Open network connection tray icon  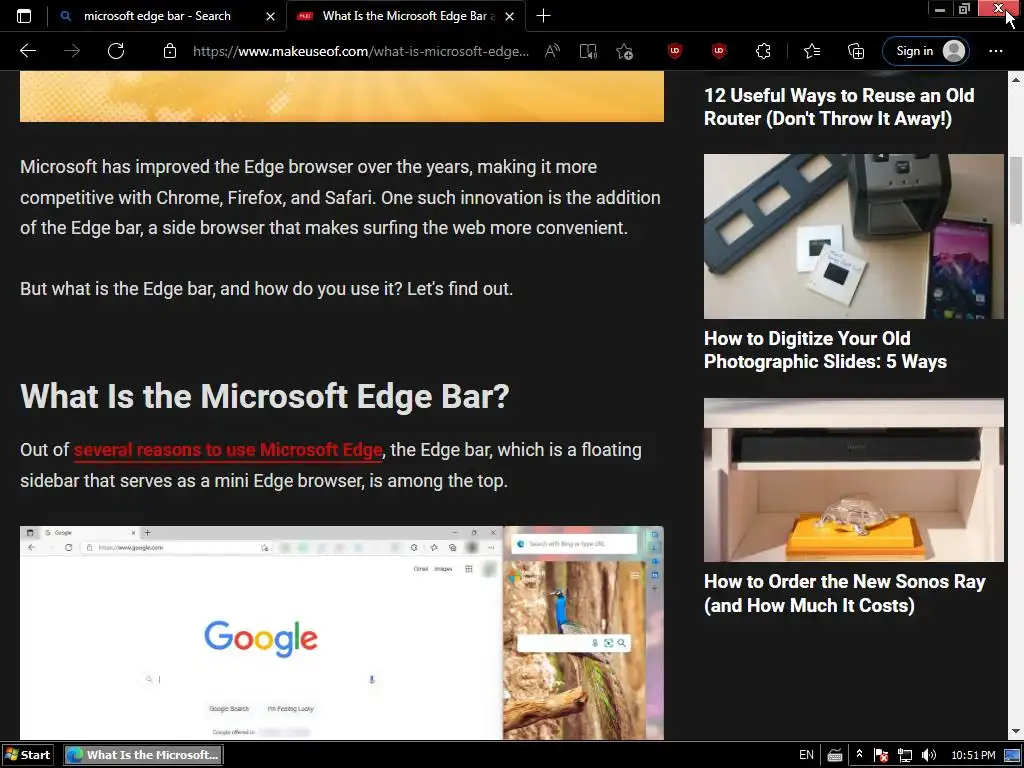coord(905,756)
